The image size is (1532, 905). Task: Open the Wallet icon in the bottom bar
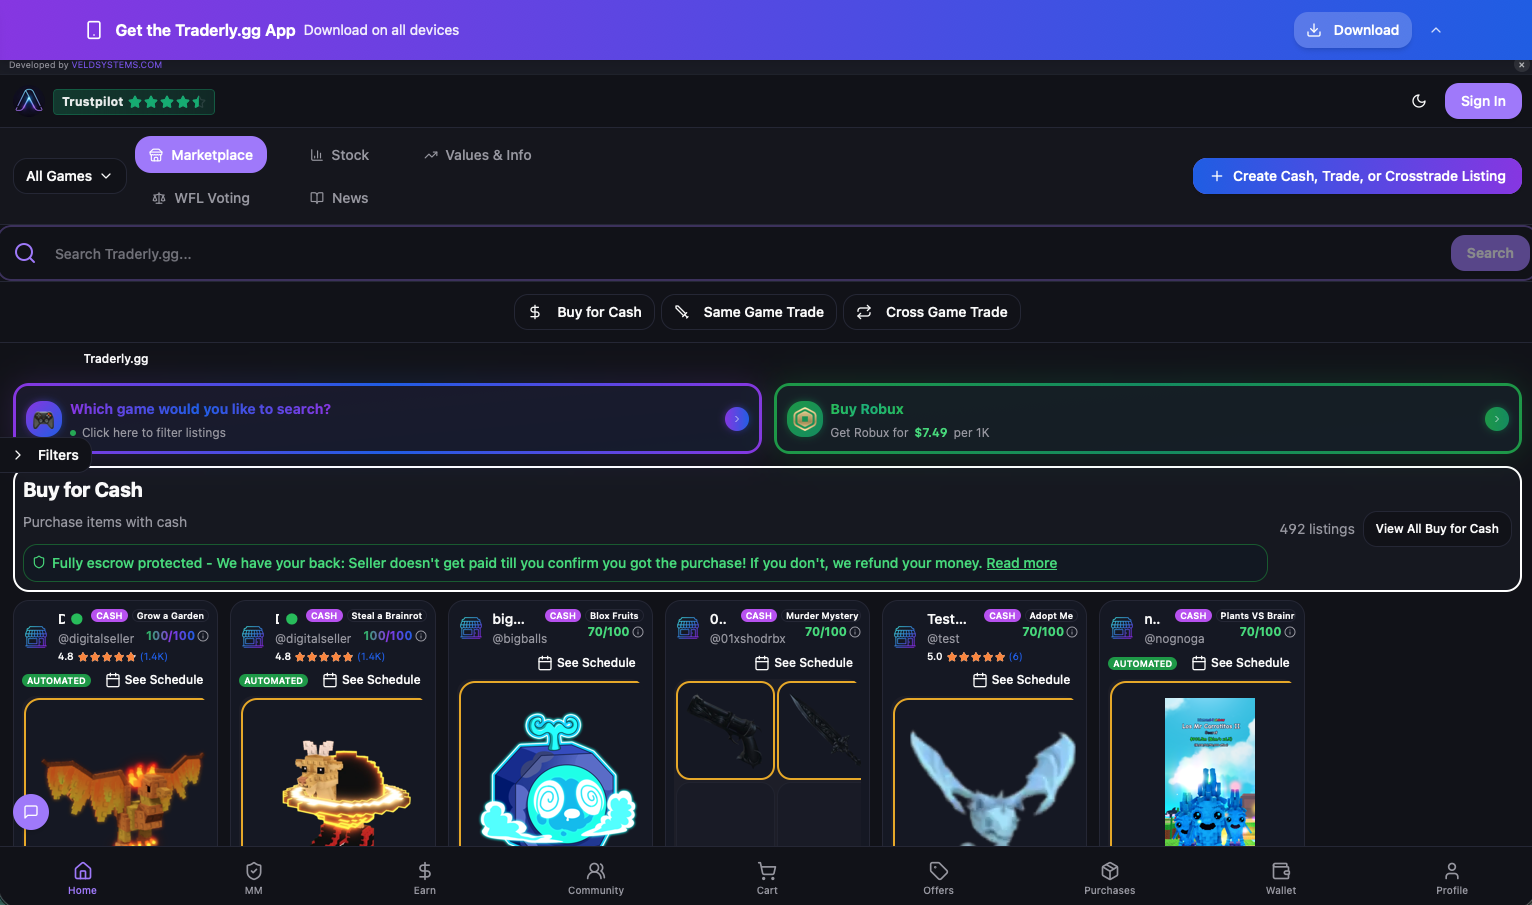[1281, 871]
